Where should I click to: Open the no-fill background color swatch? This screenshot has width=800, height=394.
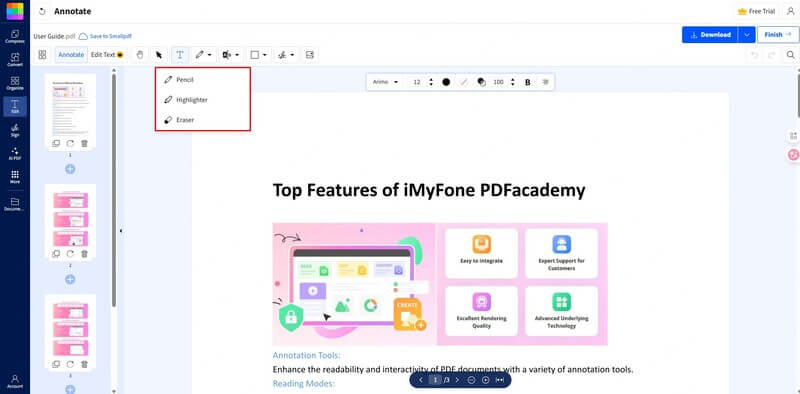(464, 82)
